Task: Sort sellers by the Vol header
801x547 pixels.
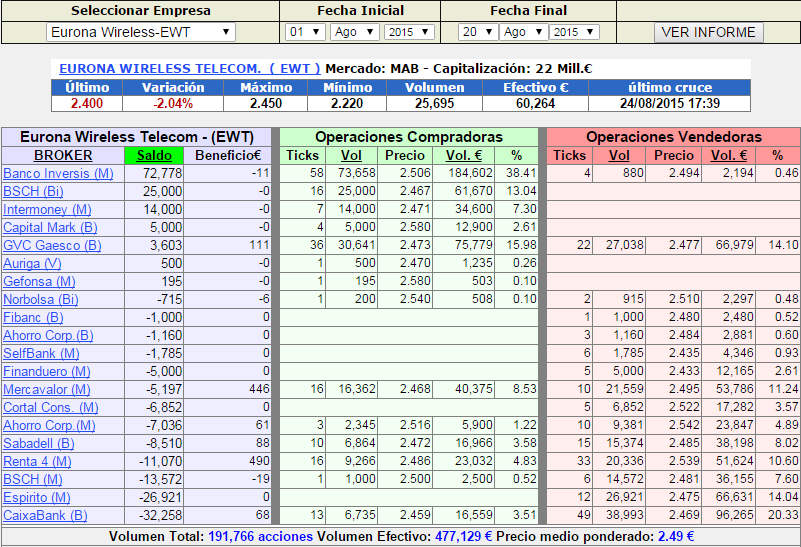Action: click(619, 155)
